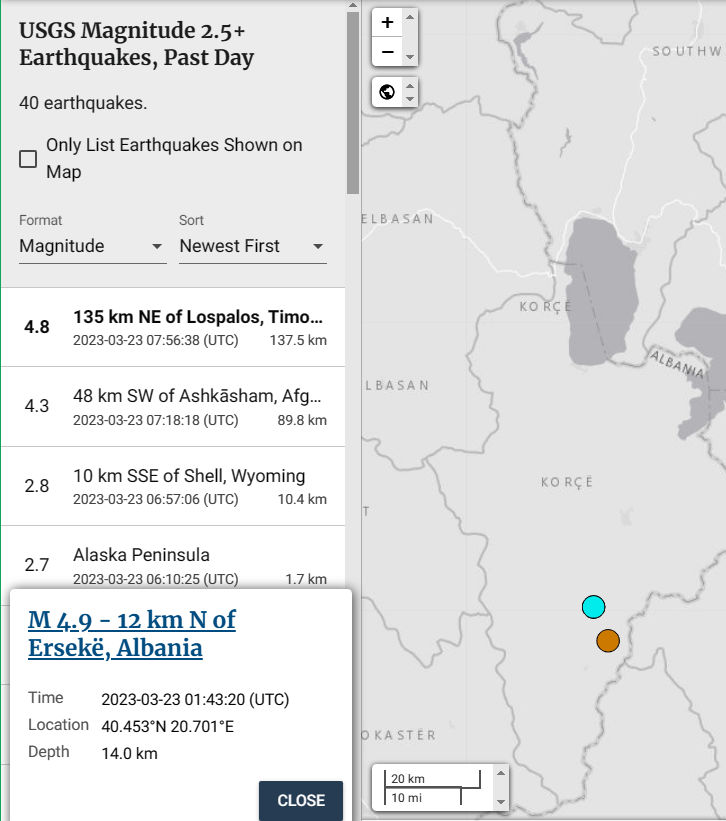
Task: Click up arrow beside scale bar
Action: coord(500,772)
